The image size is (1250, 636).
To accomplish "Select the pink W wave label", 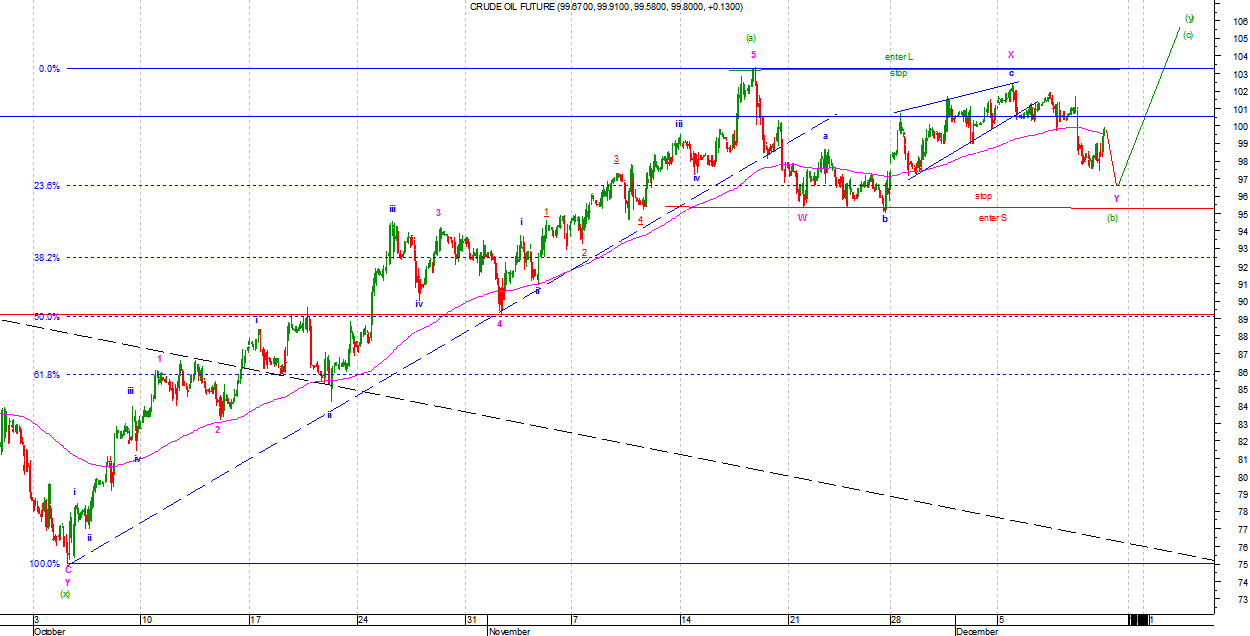I will click(x=802, y=217).
